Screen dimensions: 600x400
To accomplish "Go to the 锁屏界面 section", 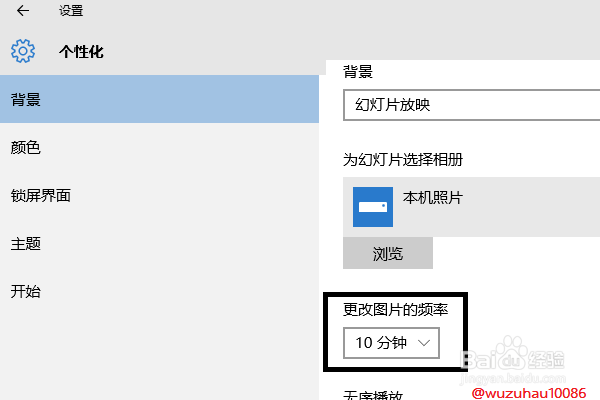I will coord(40,196).
